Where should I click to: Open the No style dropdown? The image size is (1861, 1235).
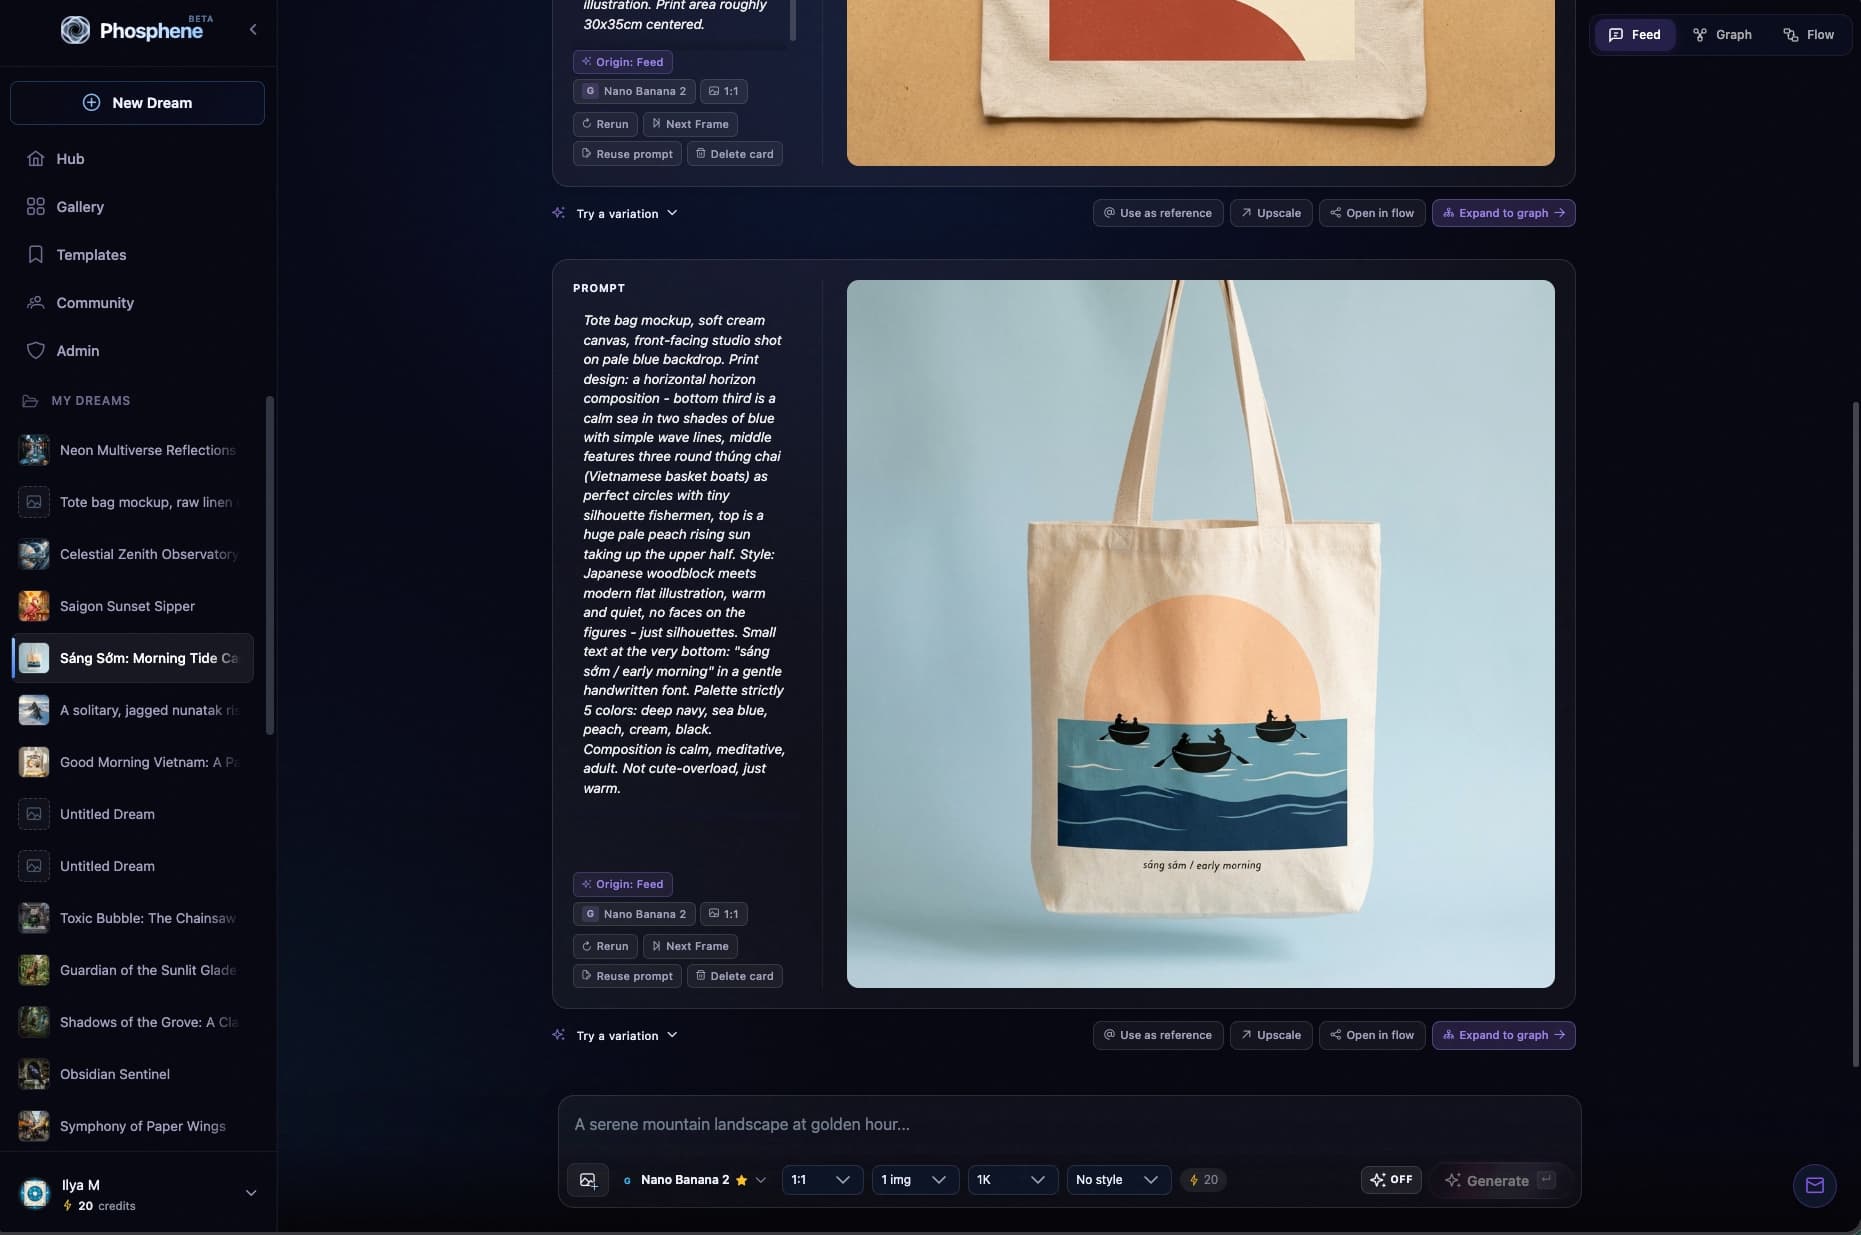tap(1118, 1180)
